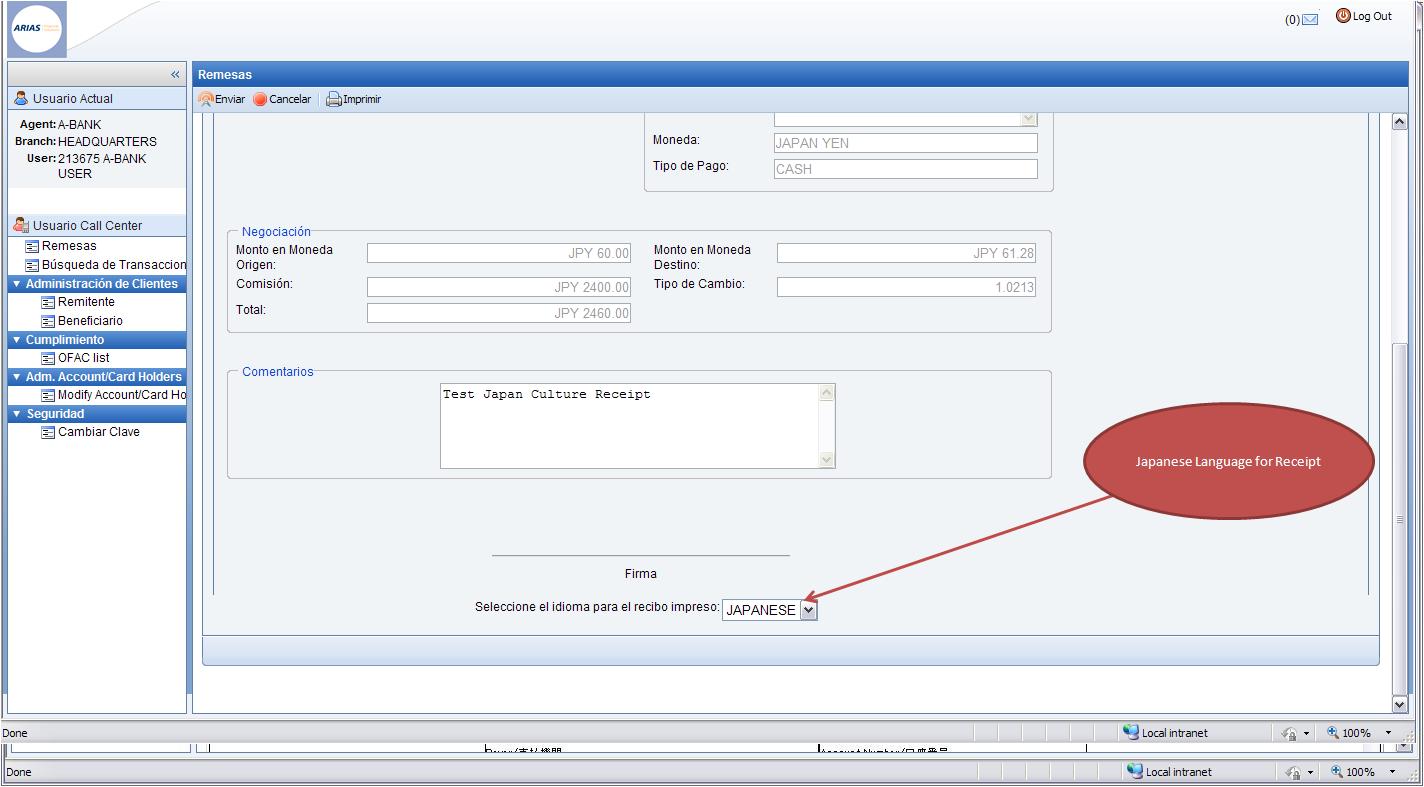
Task: Click the Beneficiario form icon
Action: [x=48, y=321]
